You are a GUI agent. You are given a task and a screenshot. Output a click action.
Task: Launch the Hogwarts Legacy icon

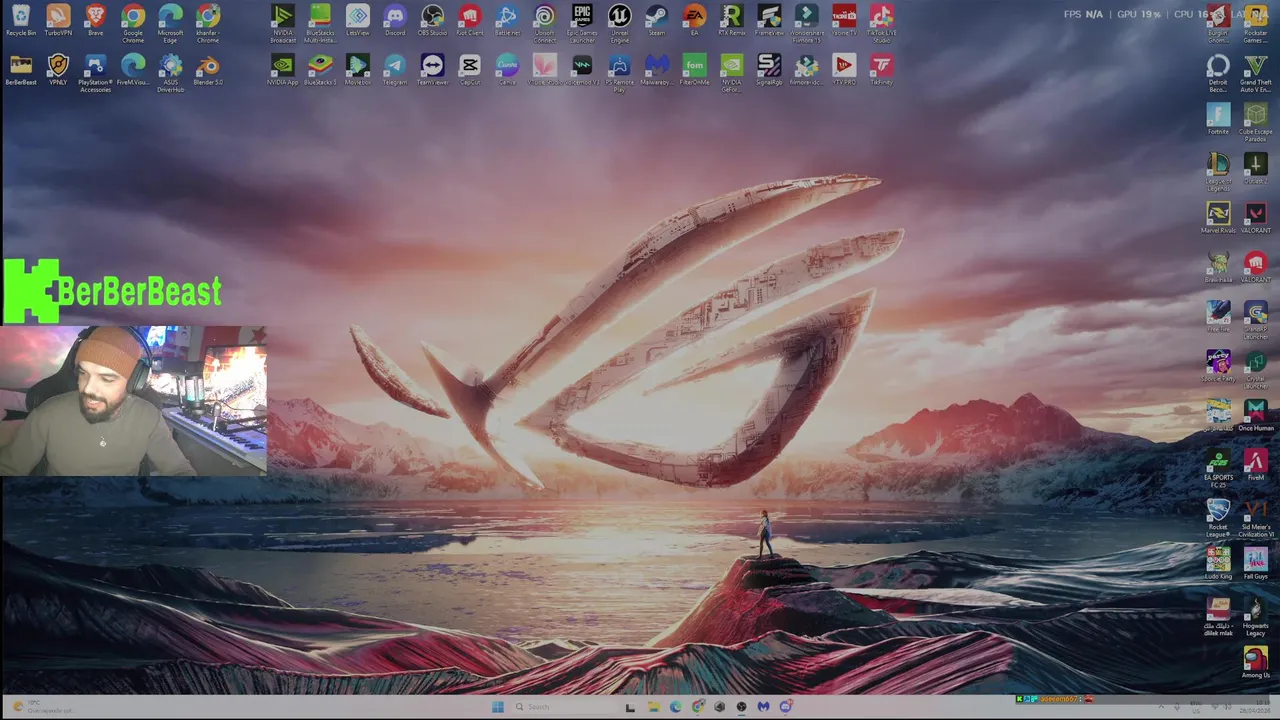(x=1255, y=617)
